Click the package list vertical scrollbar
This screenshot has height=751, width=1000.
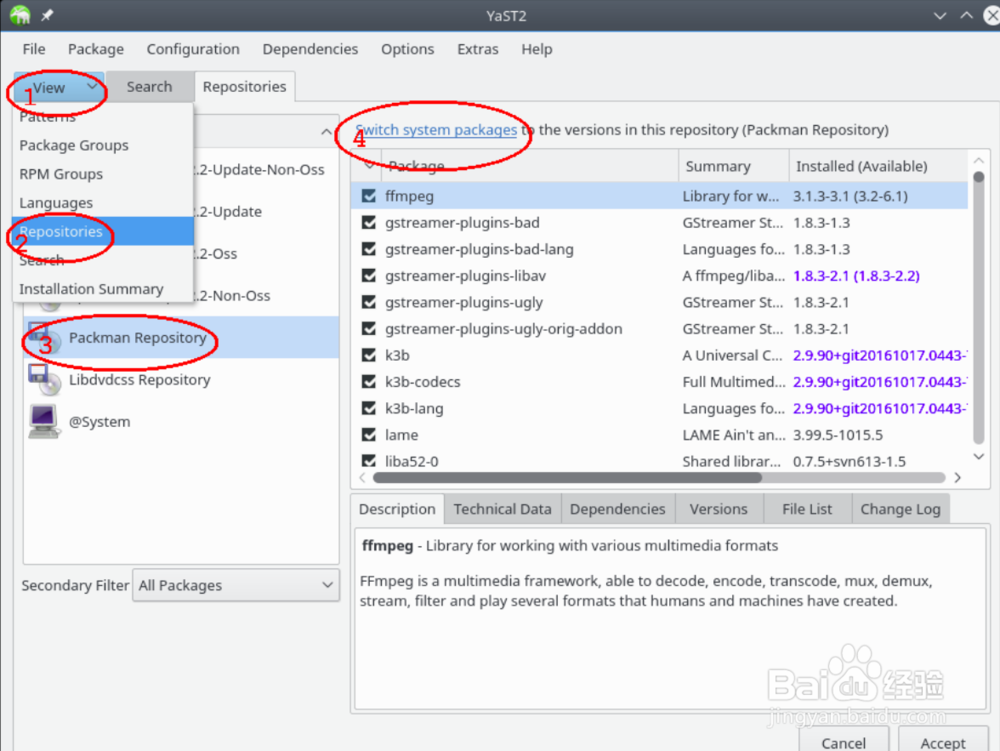click(979, 307)
